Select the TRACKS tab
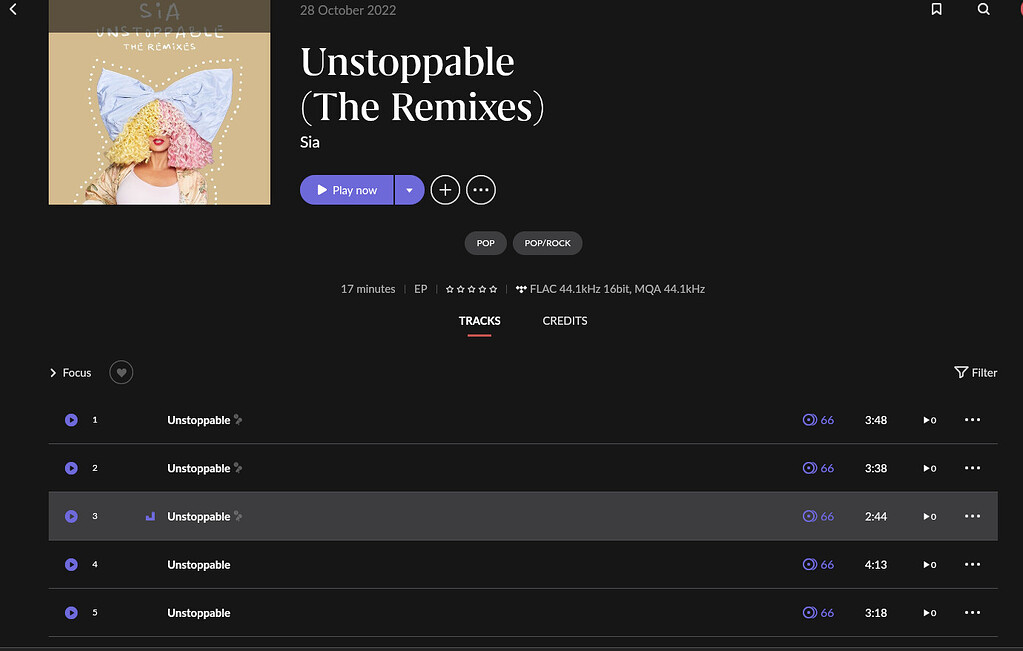 coord(479,321)
